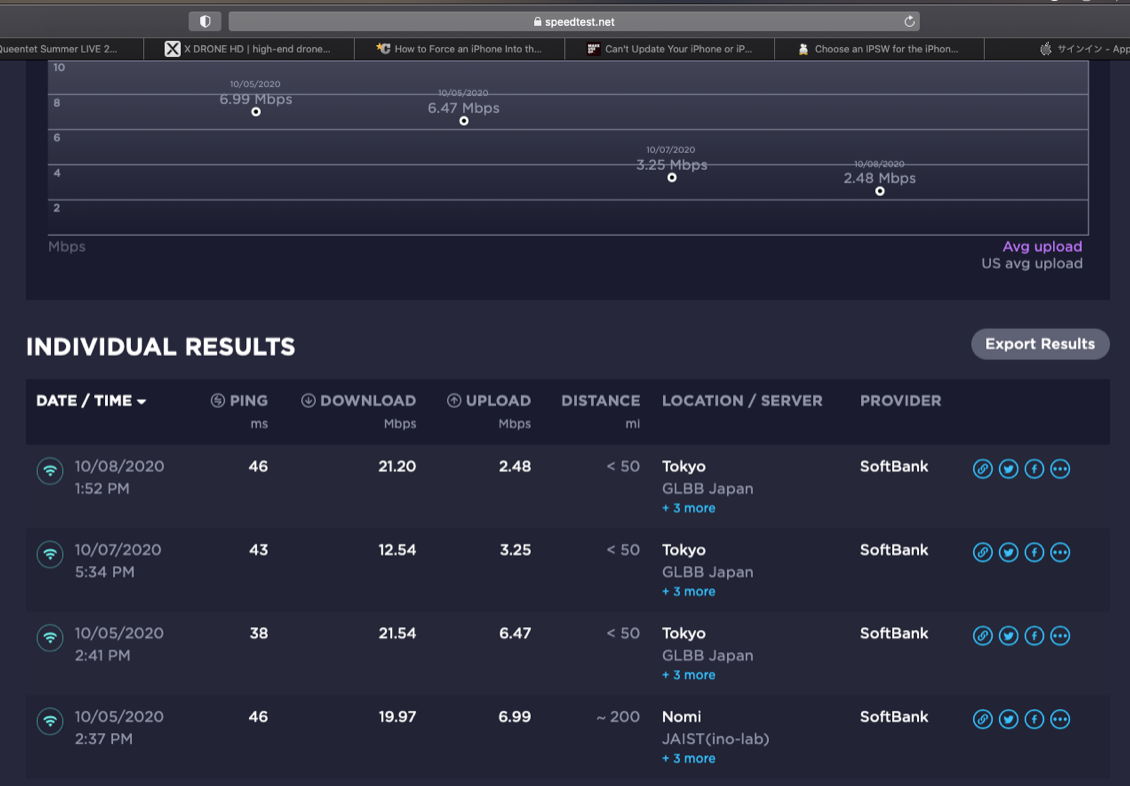Click Nomi server location text
Screen dimensions: 1130x786
pyautogui.click(x=682, y=718)
